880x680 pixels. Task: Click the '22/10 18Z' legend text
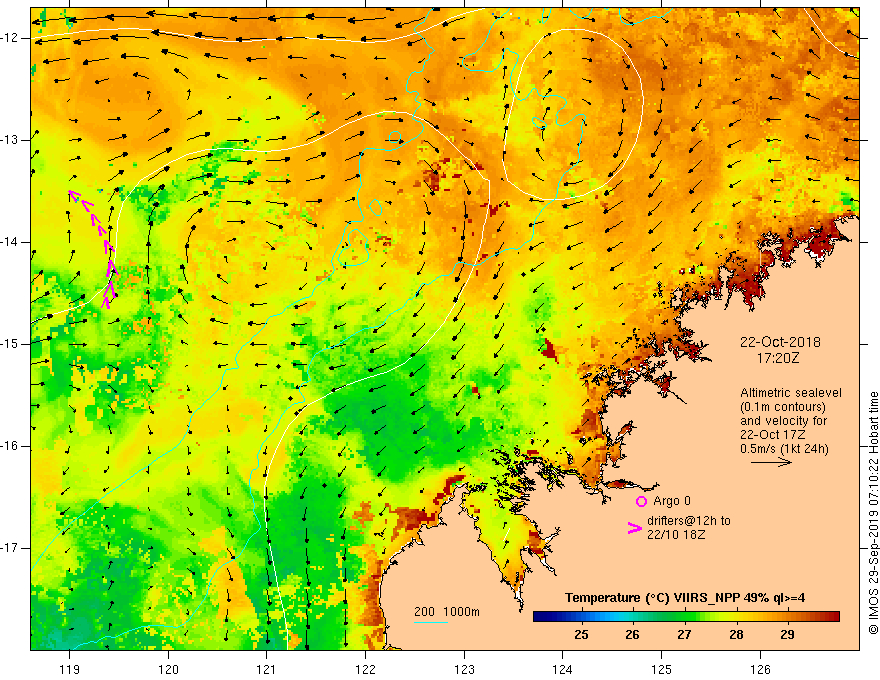676,535
